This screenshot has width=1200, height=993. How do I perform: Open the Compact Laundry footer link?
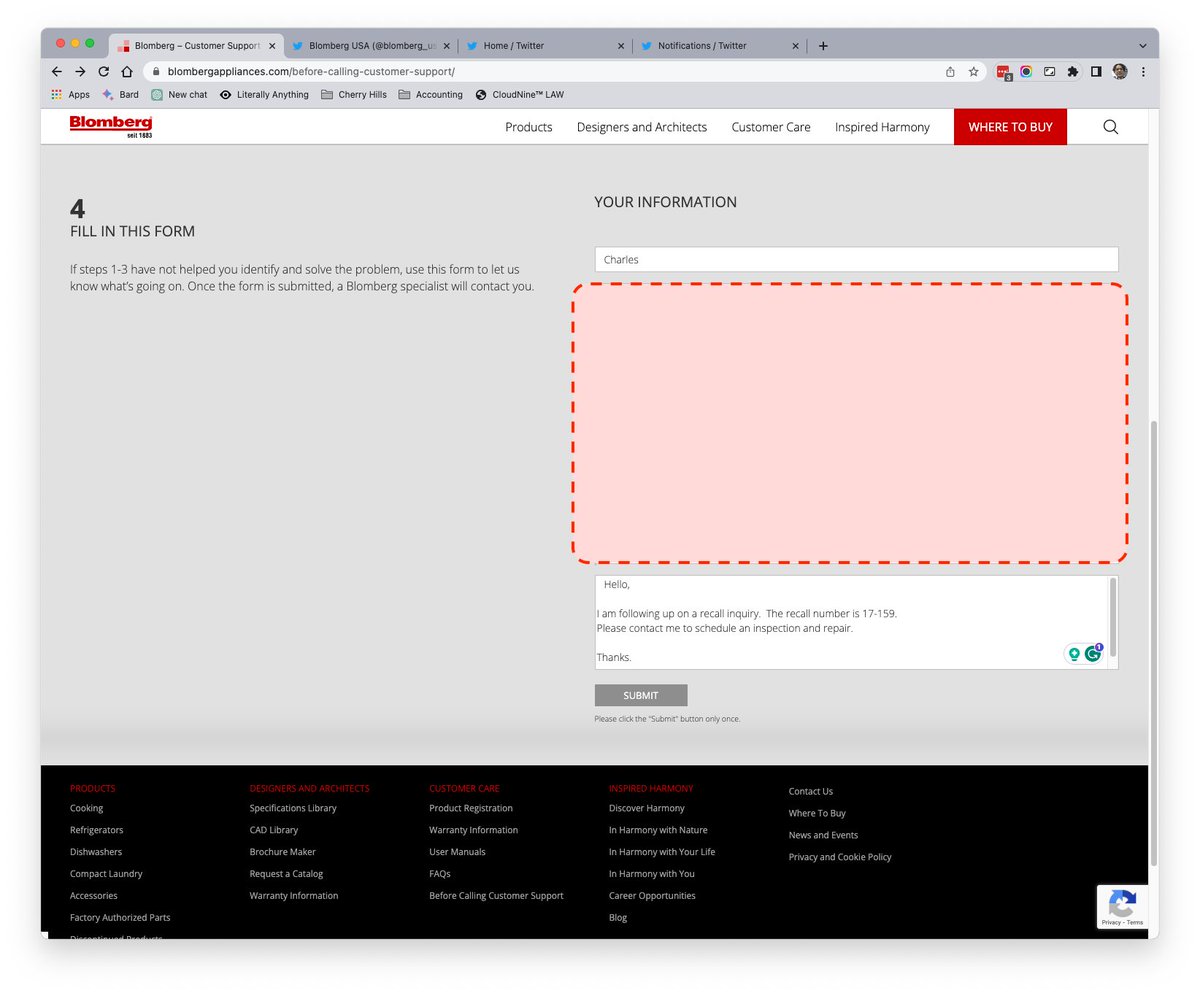click(106, 874)
